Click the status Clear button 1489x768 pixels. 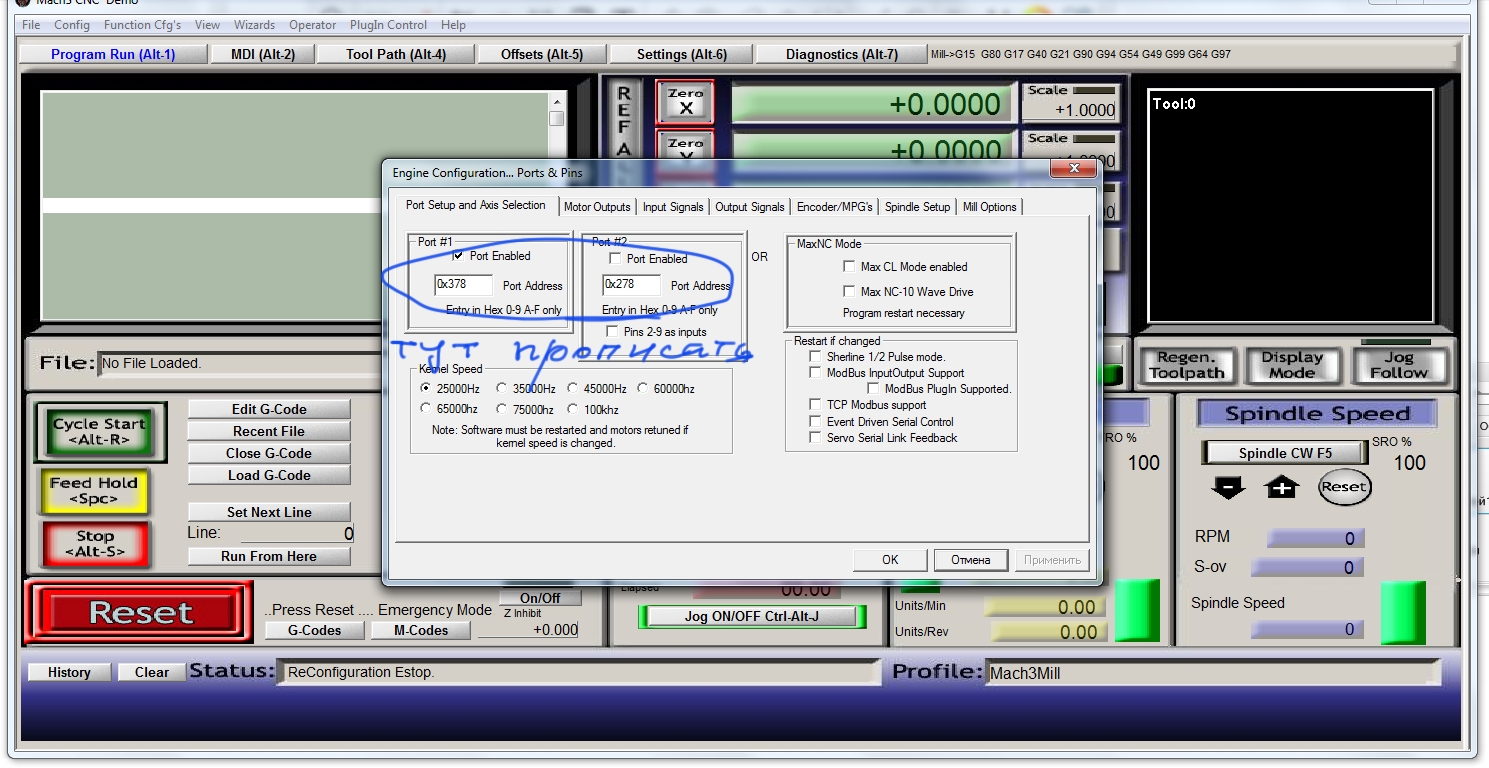coord(152,672)
